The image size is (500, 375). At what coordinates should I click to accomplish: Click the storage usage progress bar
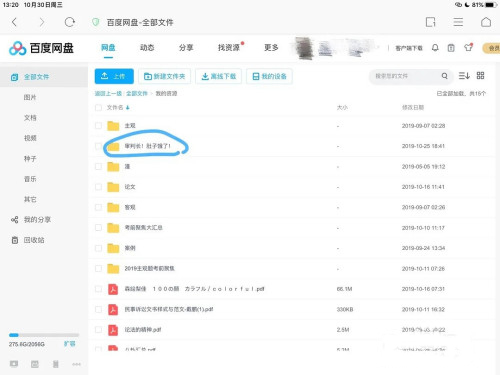44,335
